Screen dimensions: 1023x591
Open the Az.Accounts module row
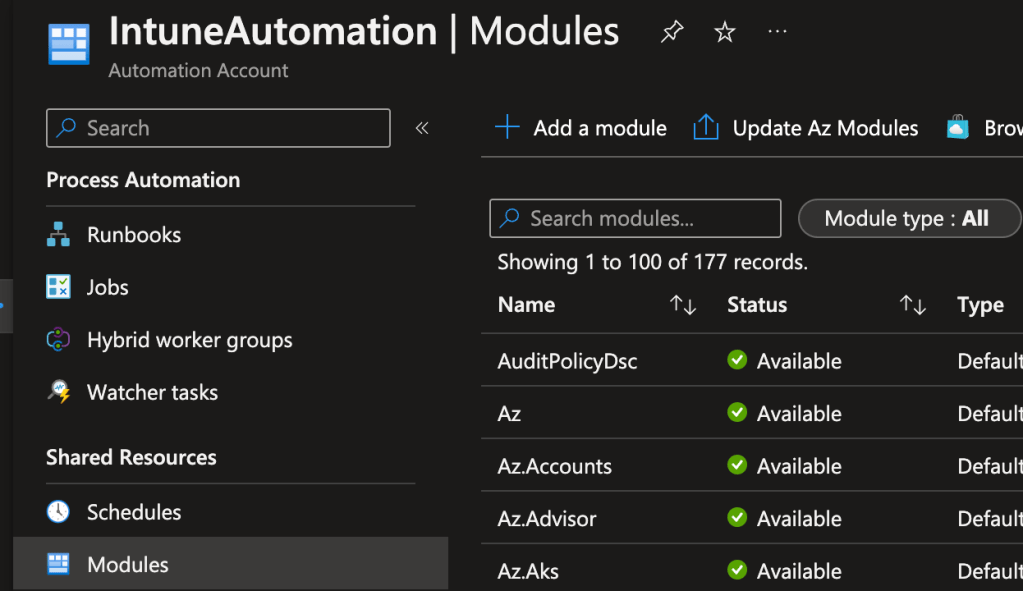(555, 466)
